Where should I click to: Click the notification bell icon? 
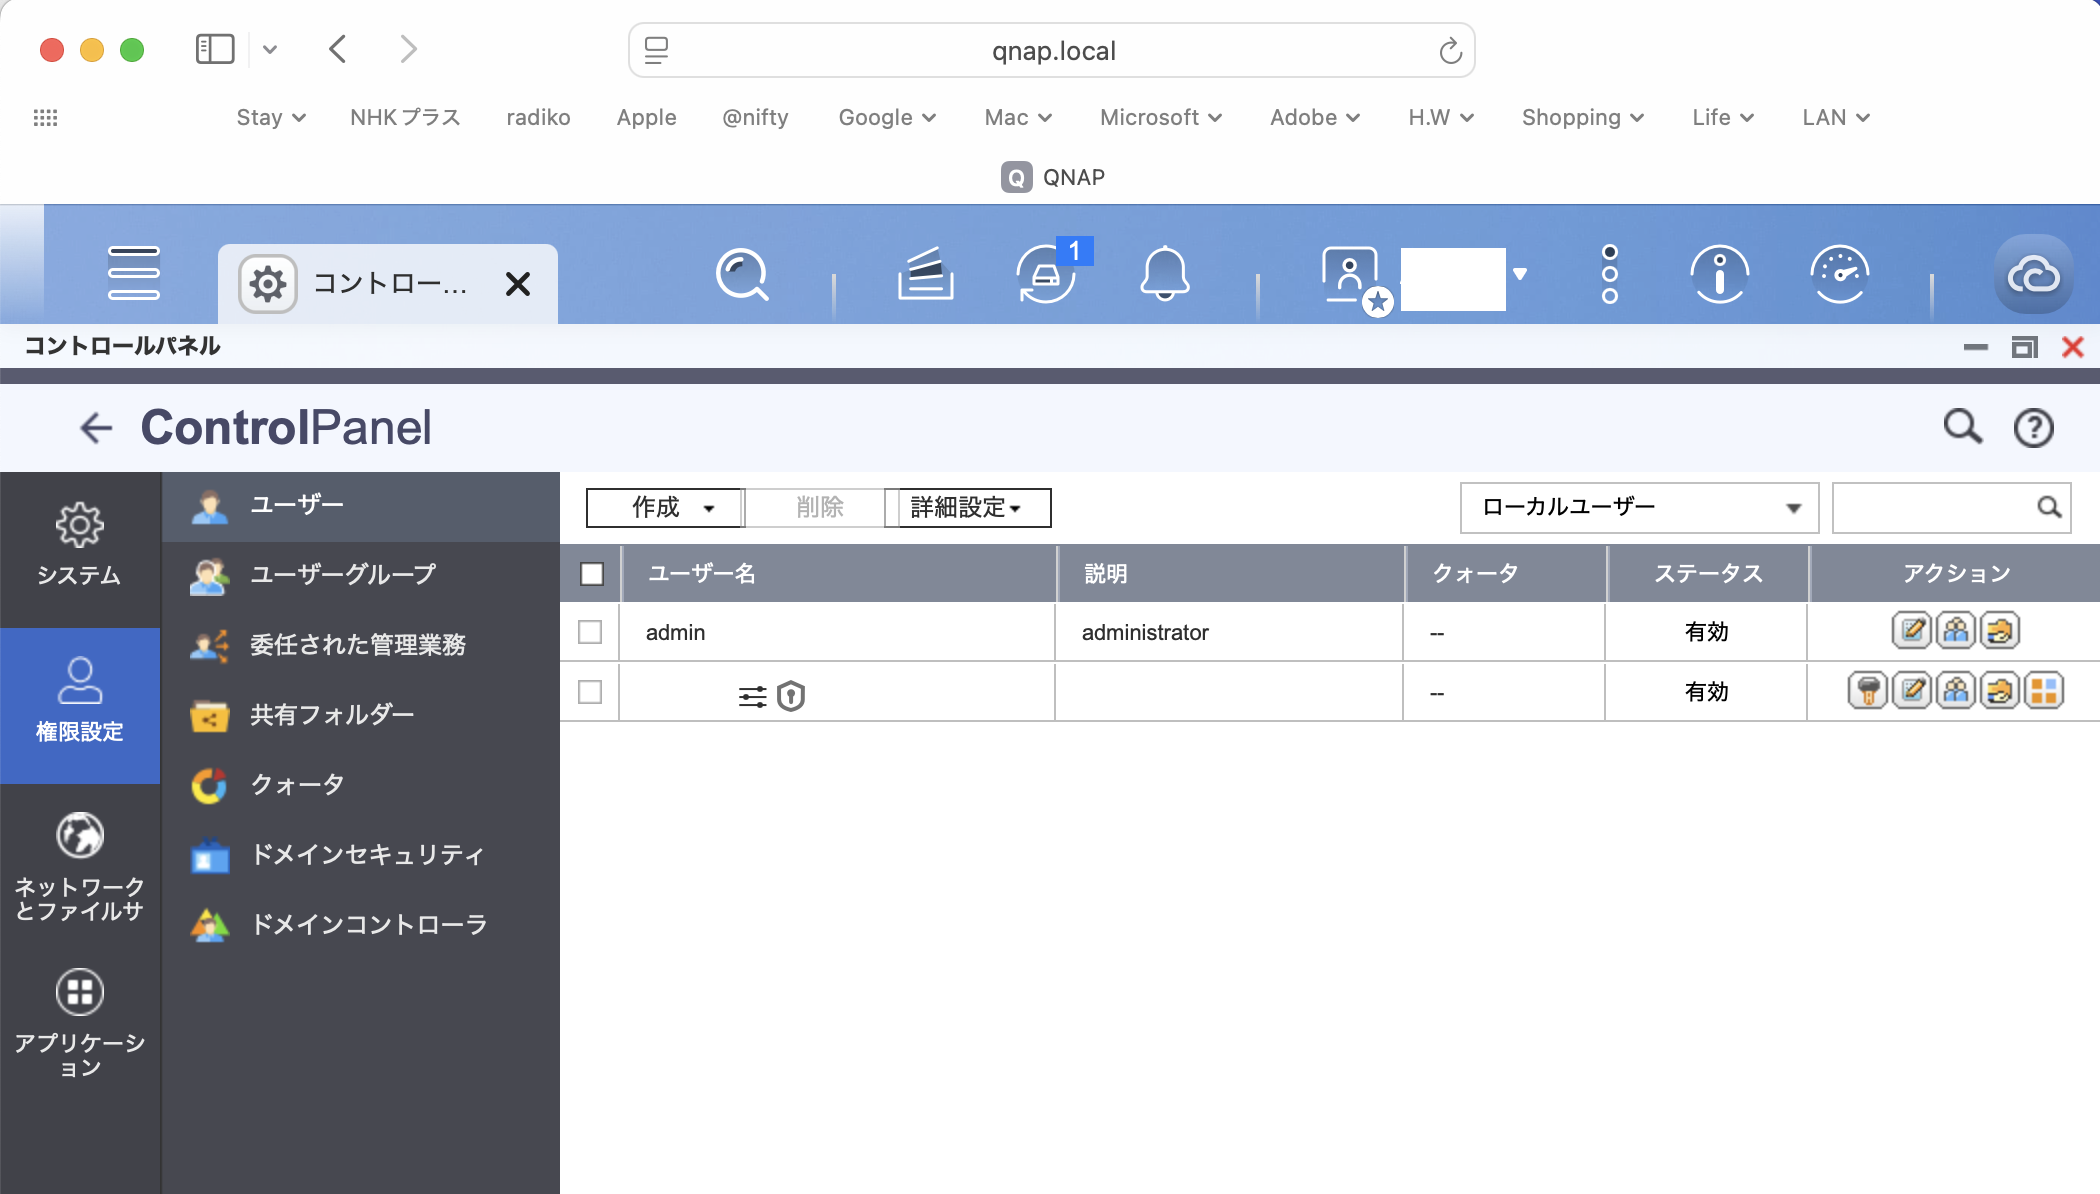click(x=1165, y=273)
